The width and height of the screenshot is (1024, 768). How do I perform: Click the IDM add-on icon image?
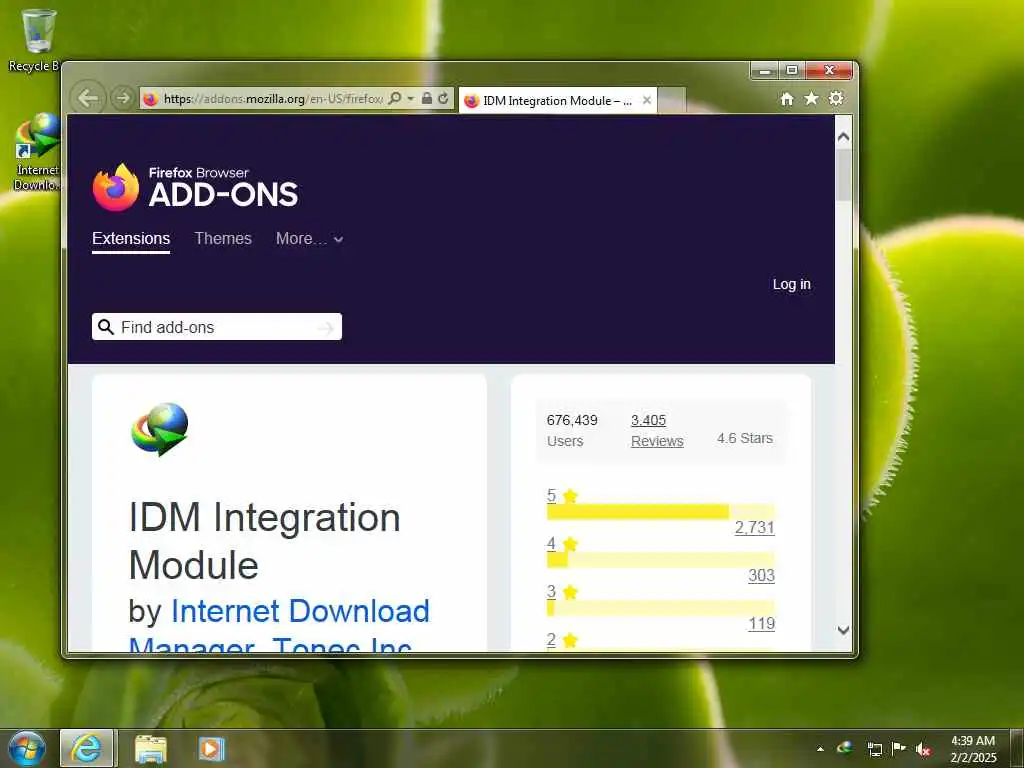click(x=160, y=429)
